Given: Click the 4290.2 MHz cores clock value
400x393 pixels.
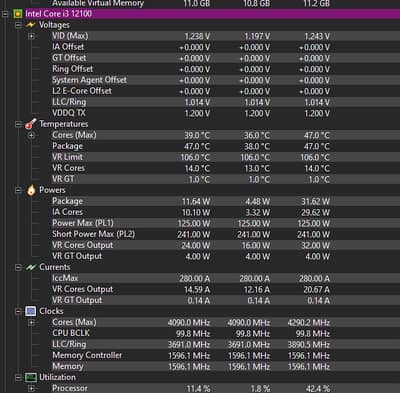Looking at the screenshot, I should [x=309, y=323].
